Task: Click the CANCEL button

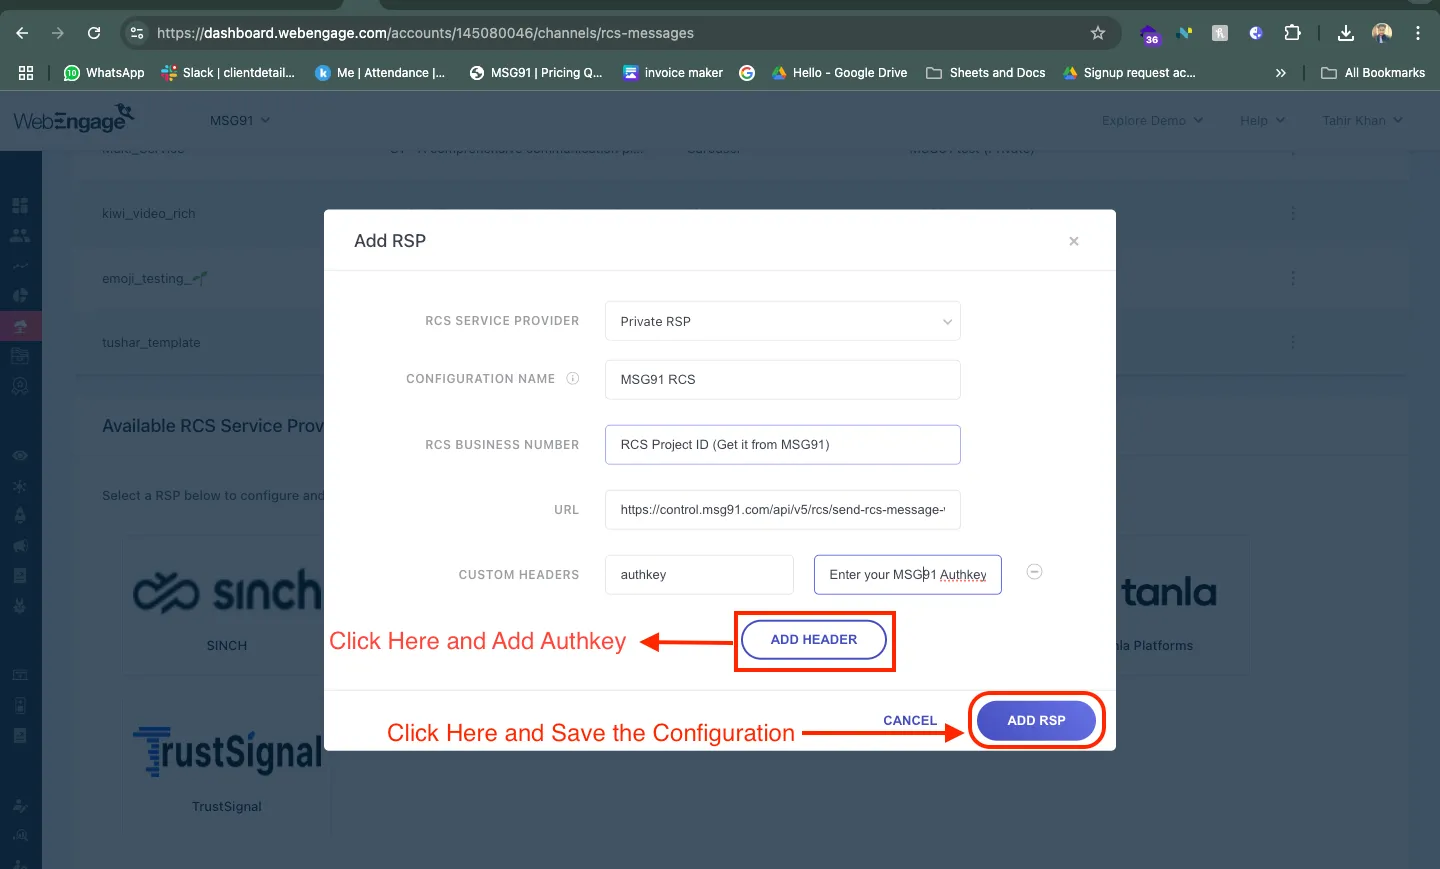Action: 910,720
